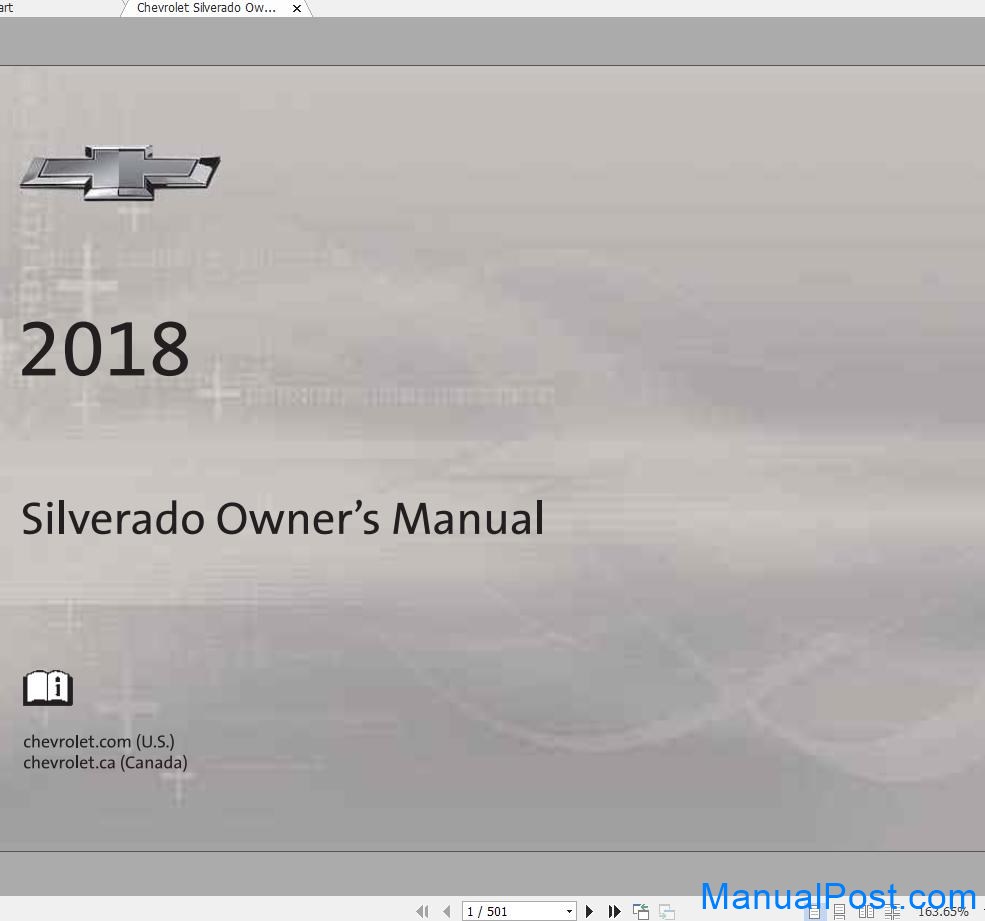Click the open book info icon
The image size is (985, 921).
48,689
